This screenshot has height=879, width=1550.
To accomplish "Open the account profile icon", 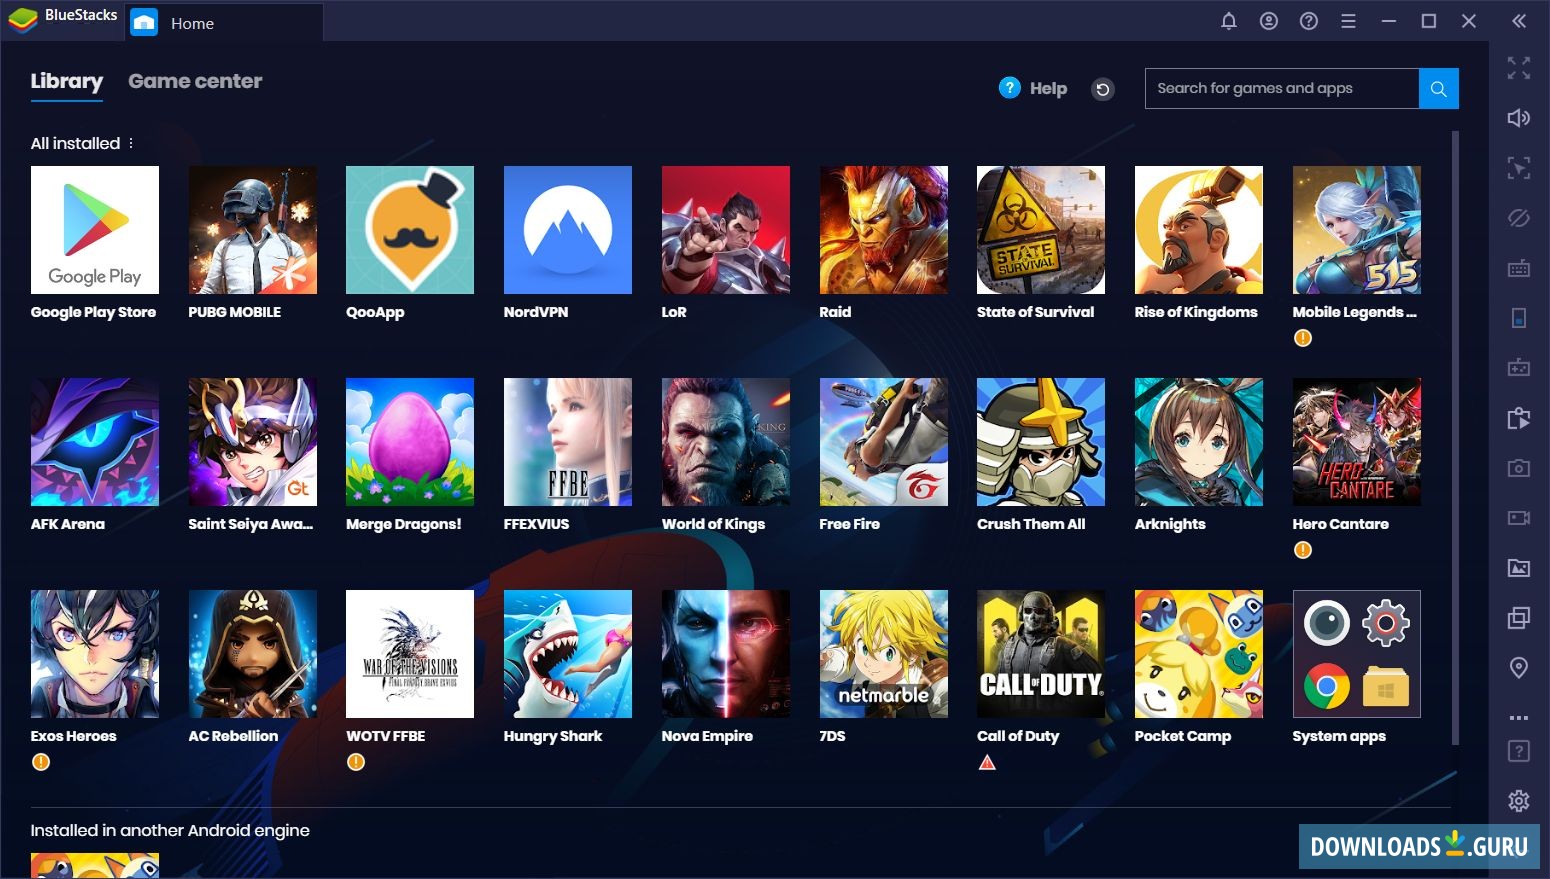I will pyautogui.click(x=1269, y=21).
